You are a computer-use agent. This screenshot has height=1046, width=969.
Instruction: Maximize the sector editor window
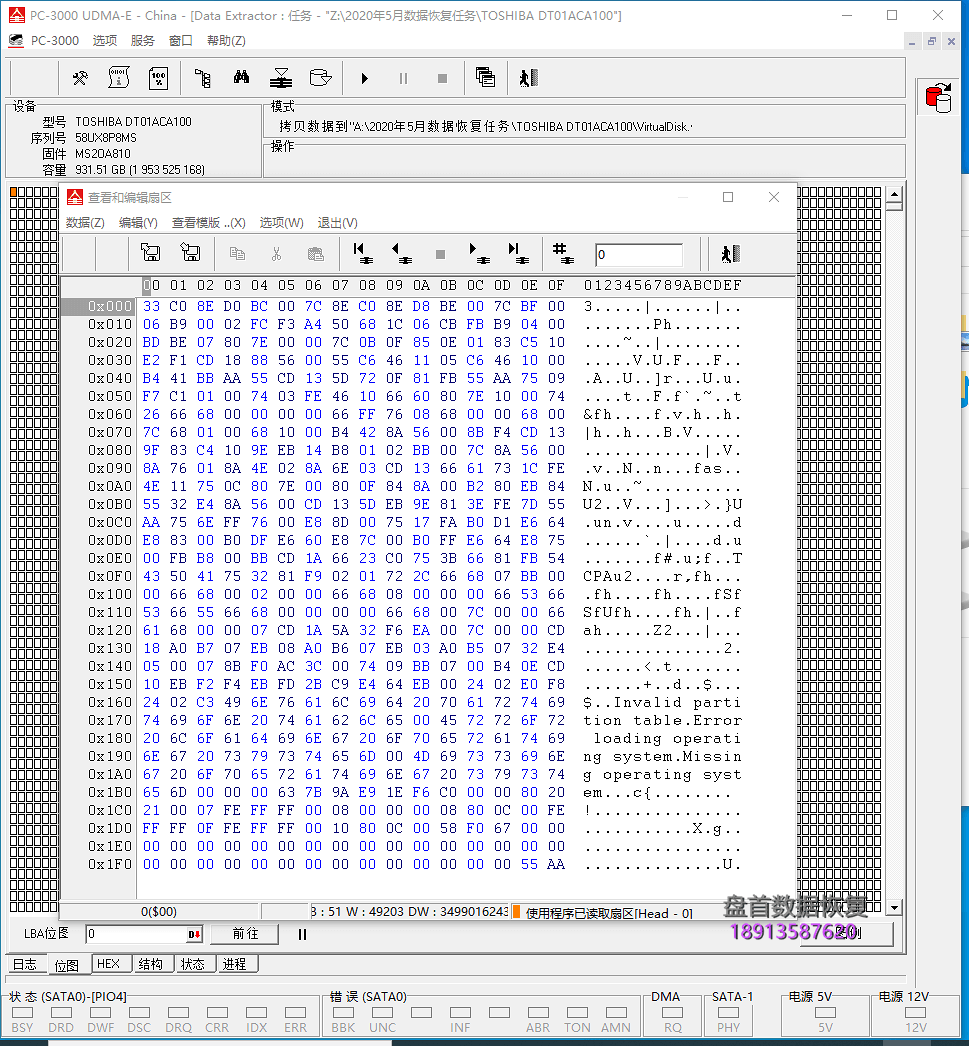[728, 197]
